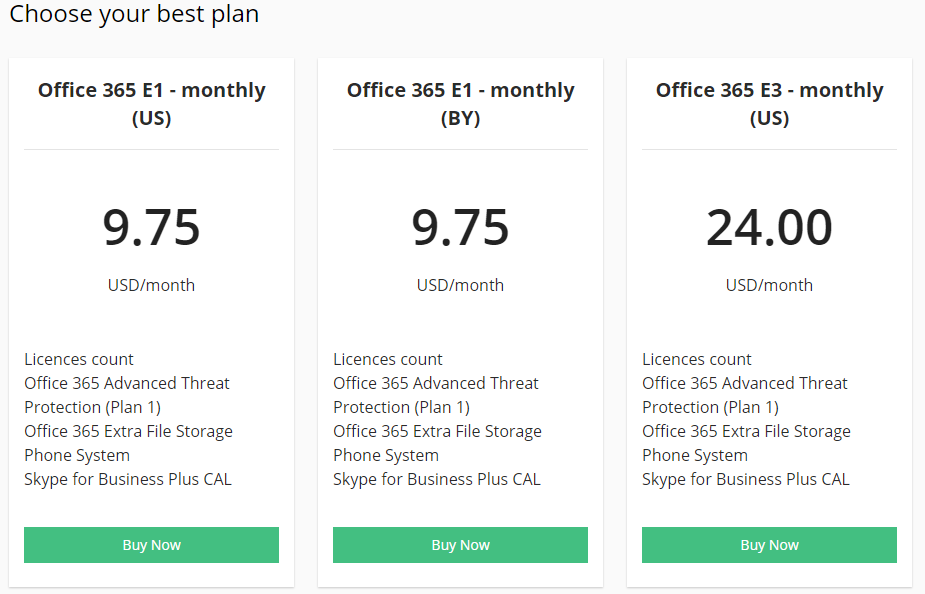
Task: Click the "Choose your best plan" heading
Action: (x=134, y=14)
